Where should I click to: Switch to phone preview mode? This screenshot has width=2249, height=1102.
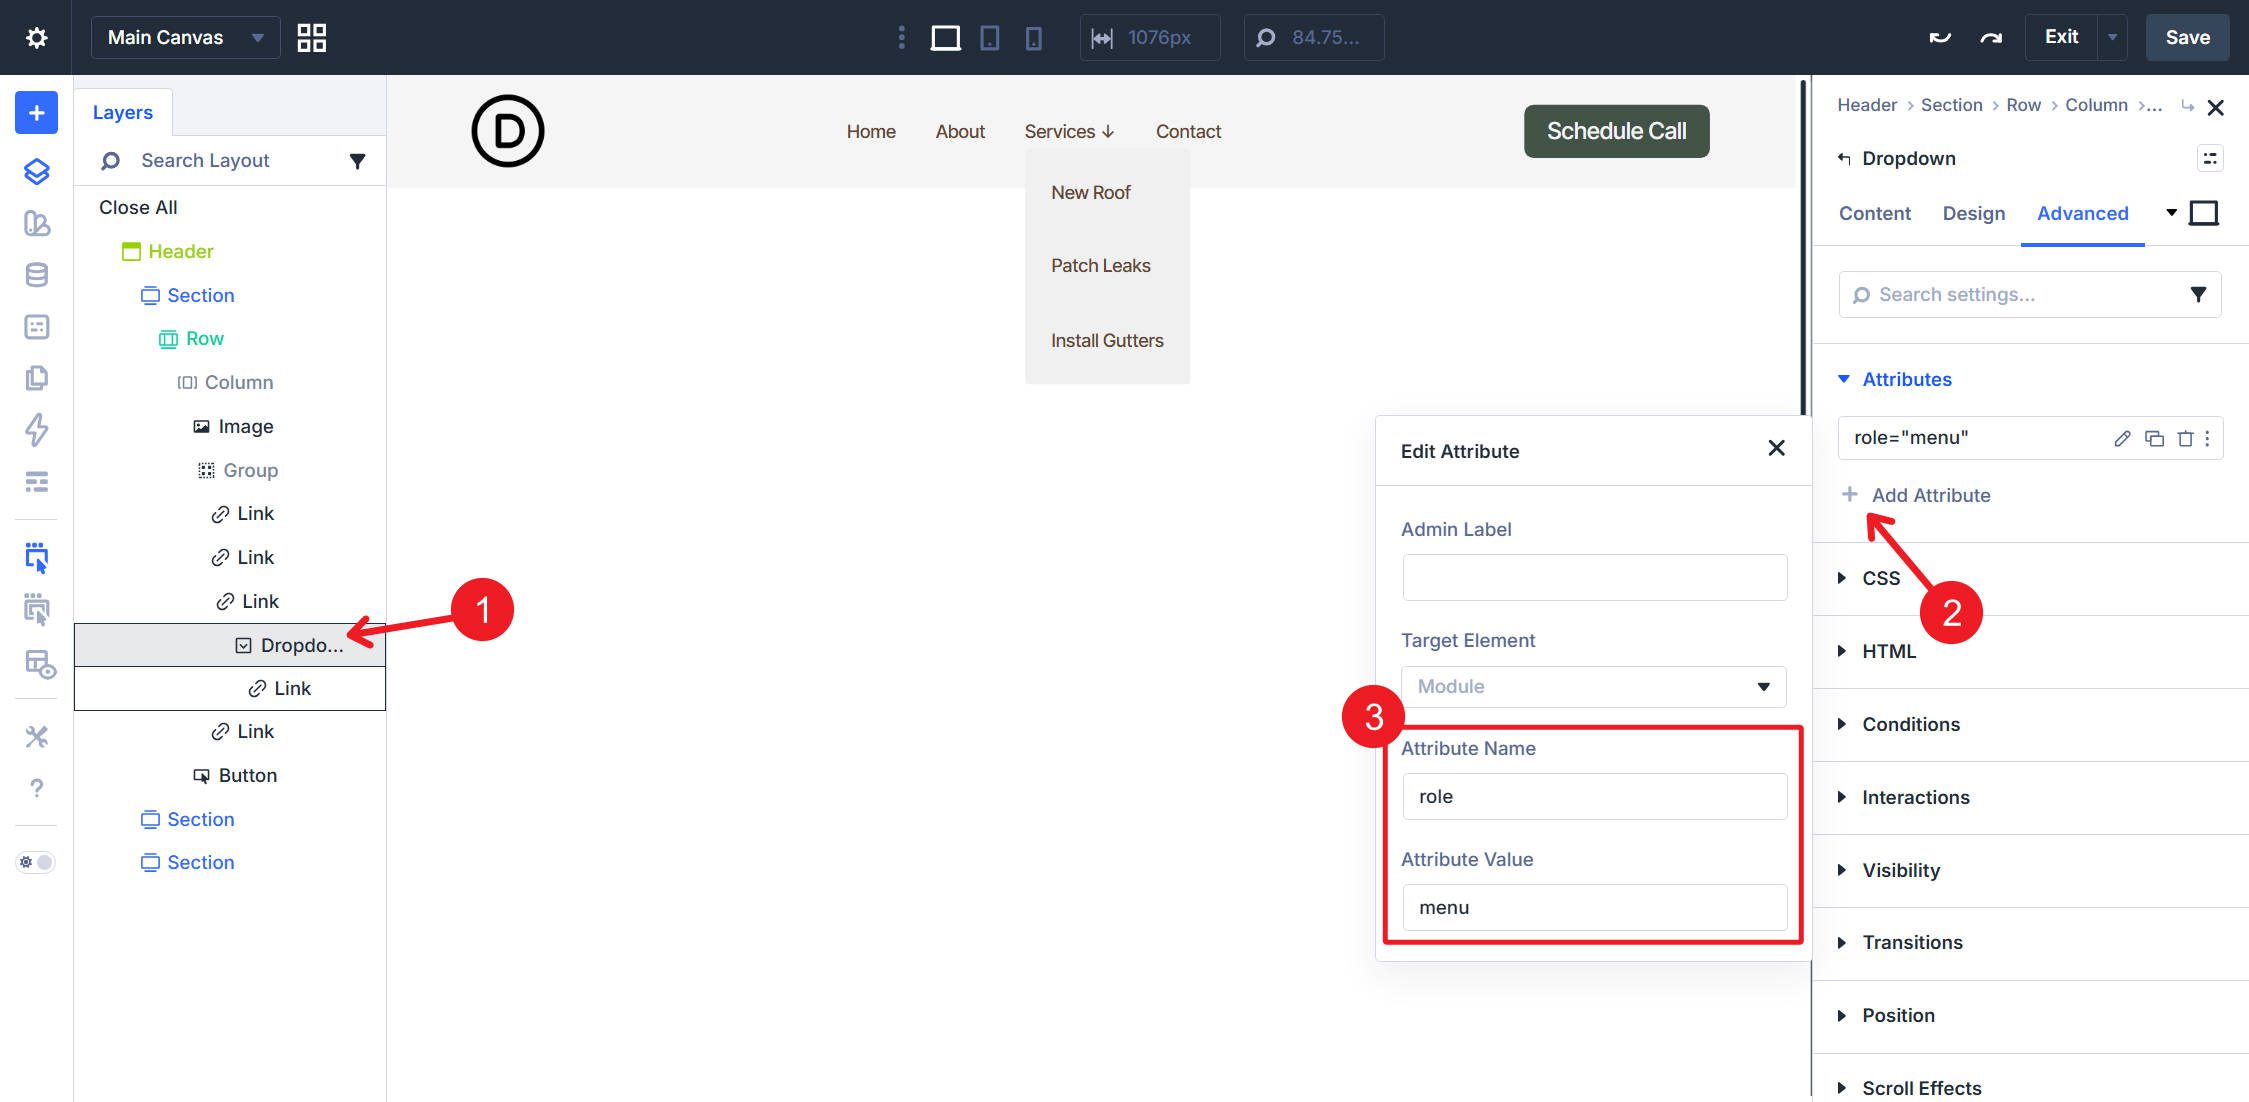coord(1034,37)
